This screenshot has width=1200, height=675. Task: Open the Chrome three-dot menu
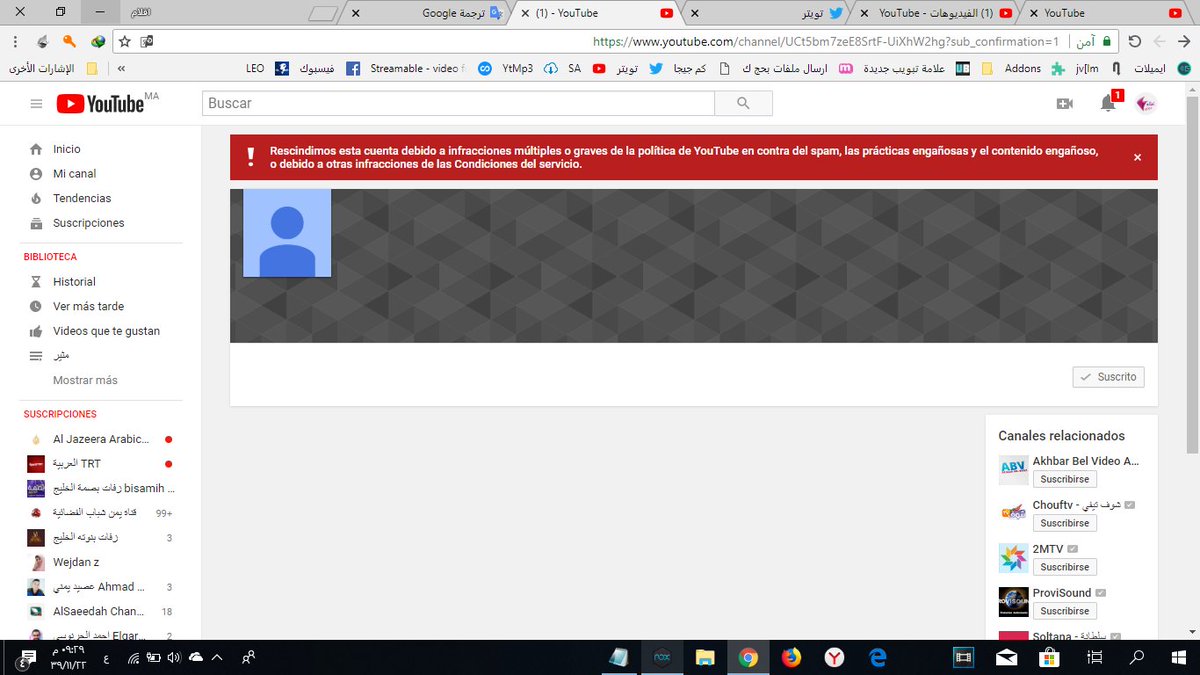(16, 42)
